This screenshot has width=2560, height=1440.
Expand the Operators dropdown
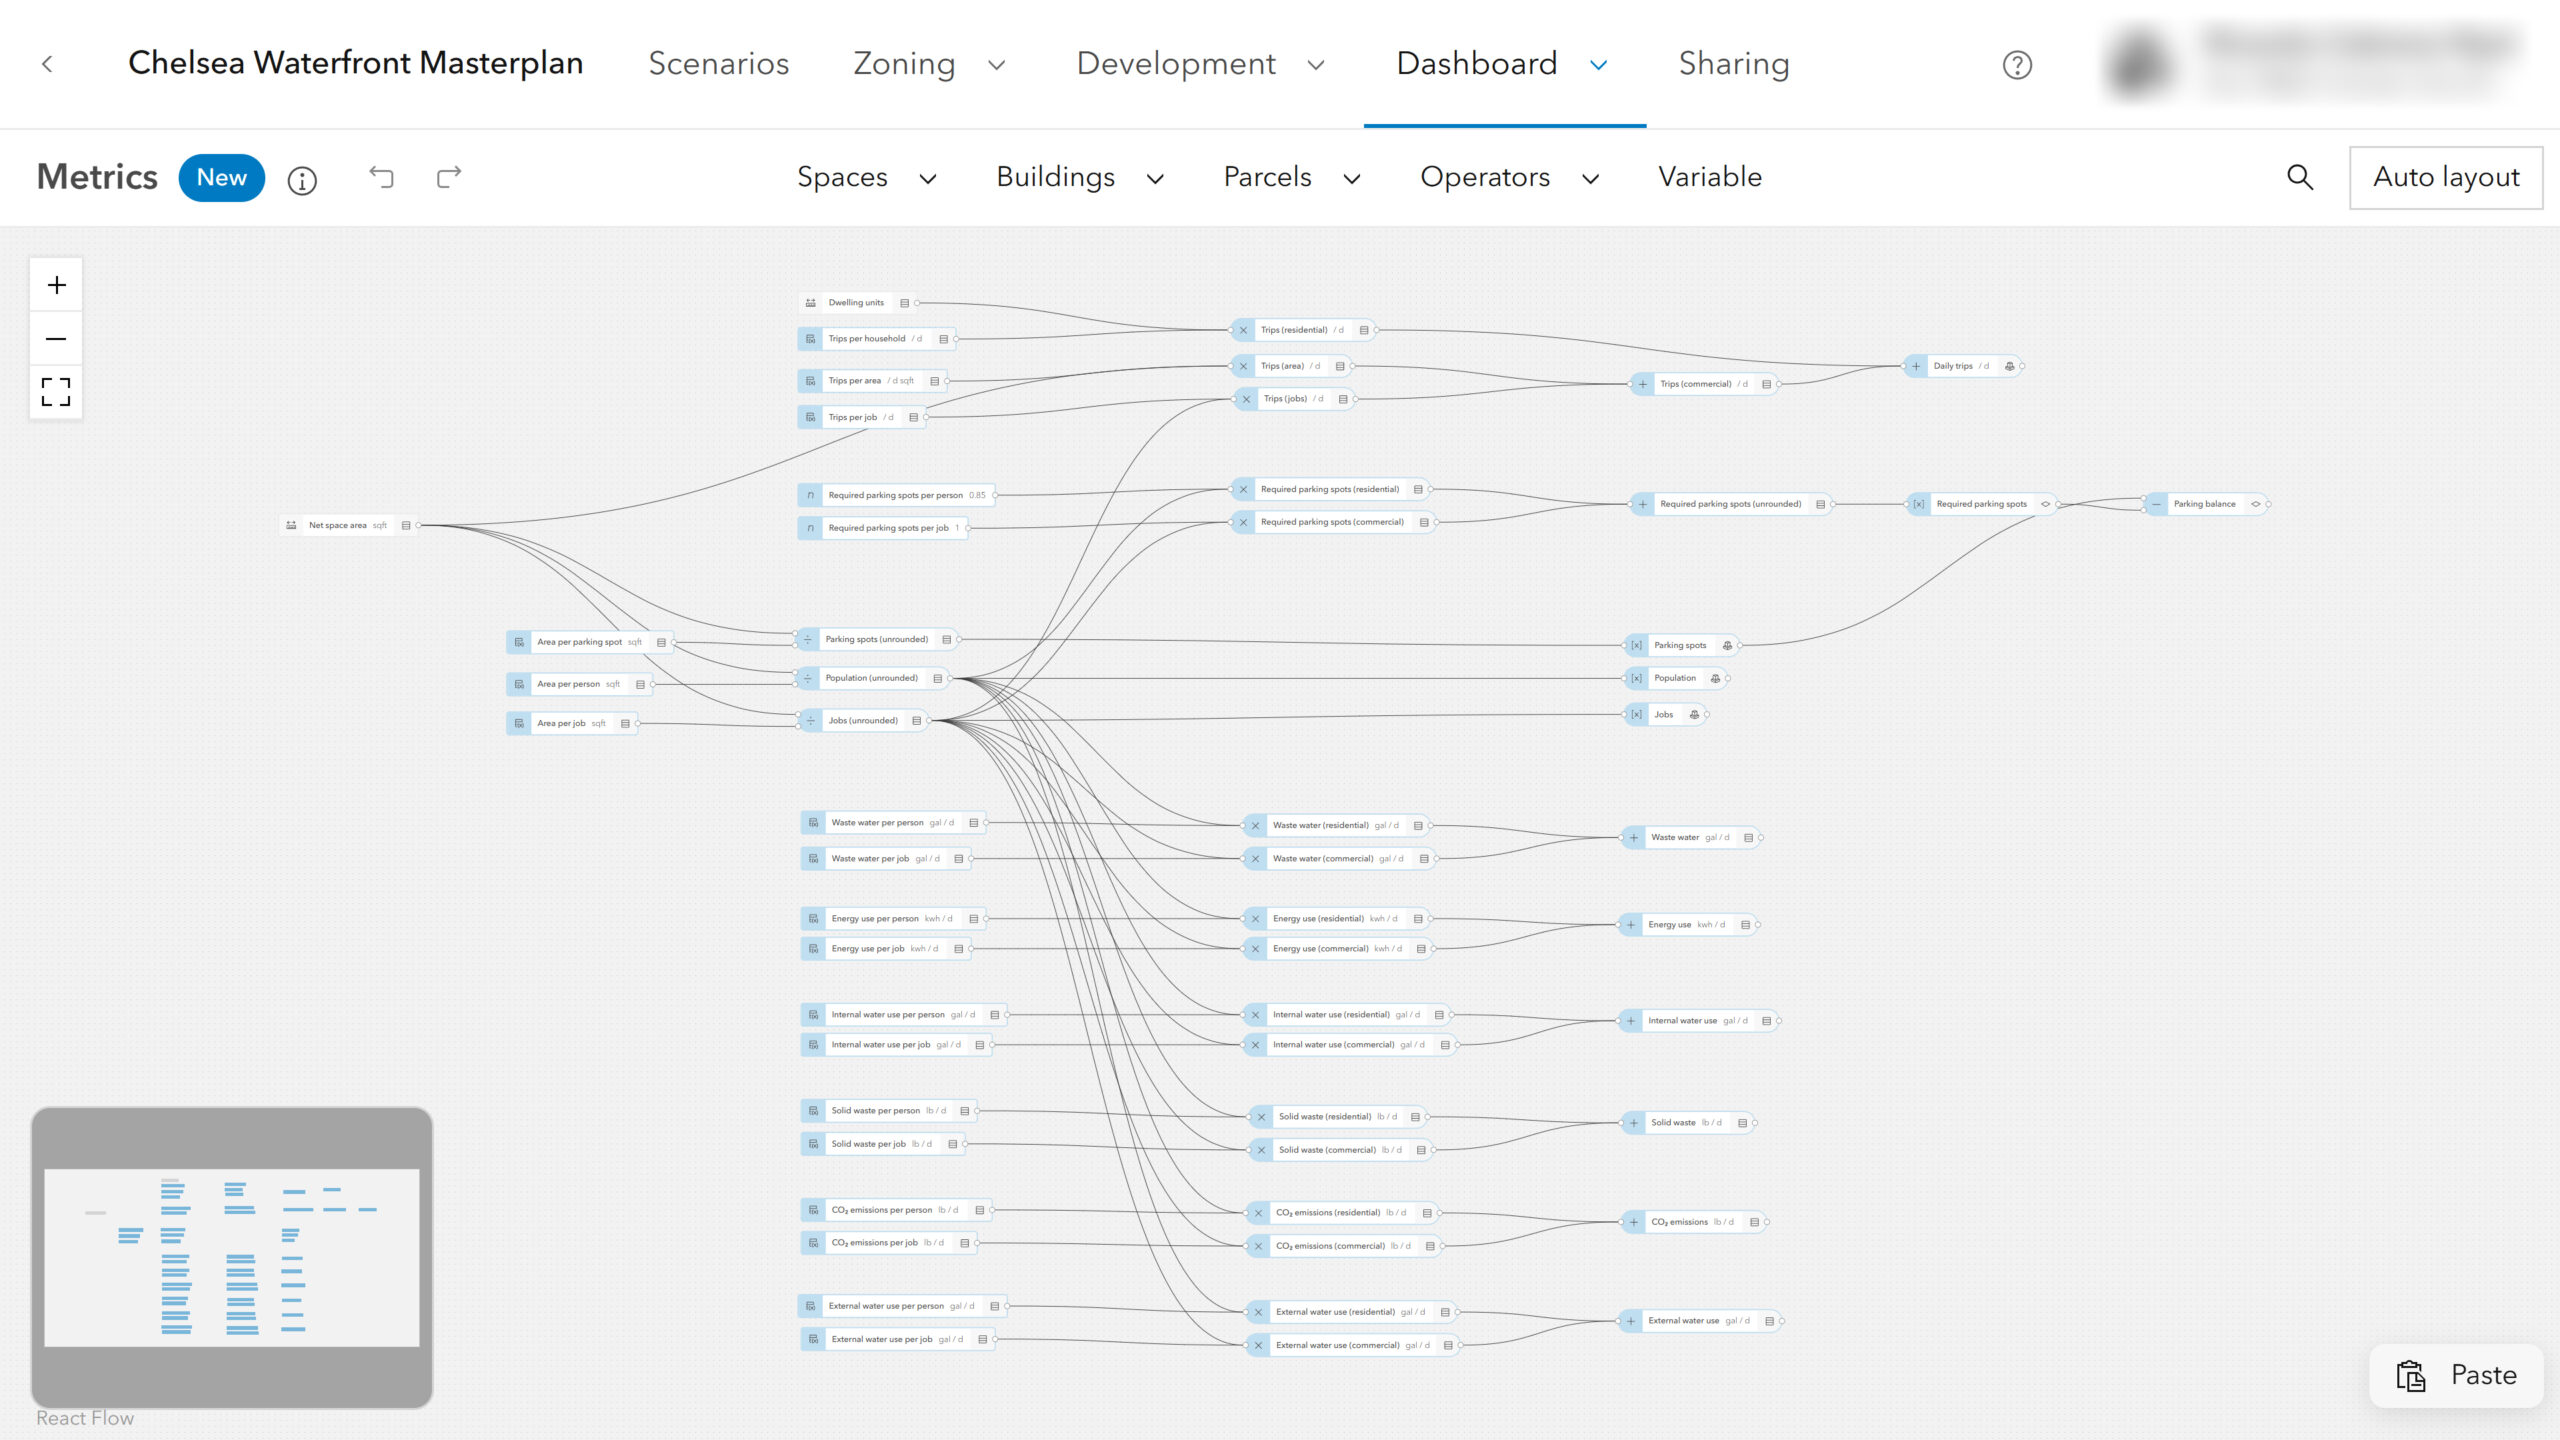pos(1509,177)
